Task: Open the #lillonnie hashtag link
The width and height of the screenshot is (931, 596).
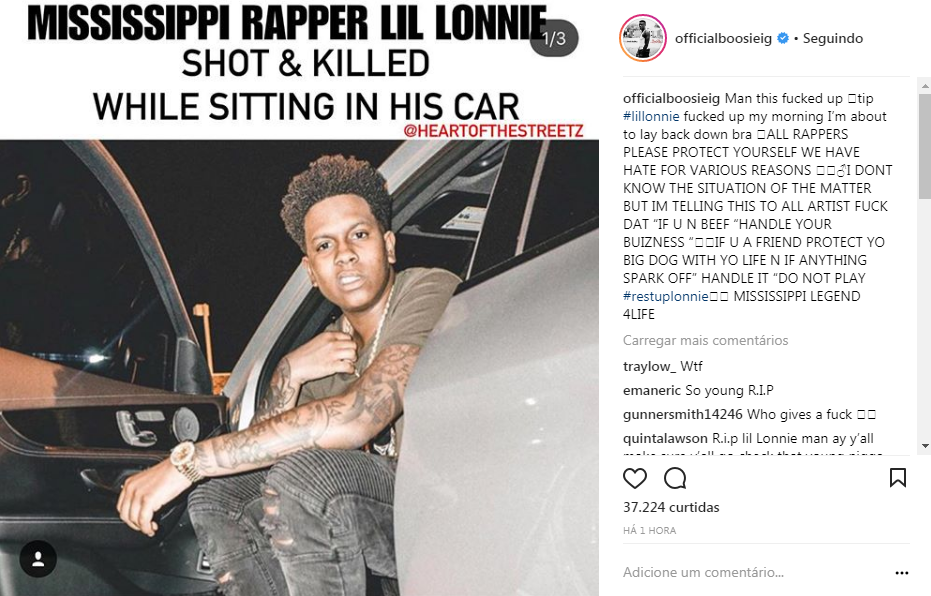Action: point(651,116)
